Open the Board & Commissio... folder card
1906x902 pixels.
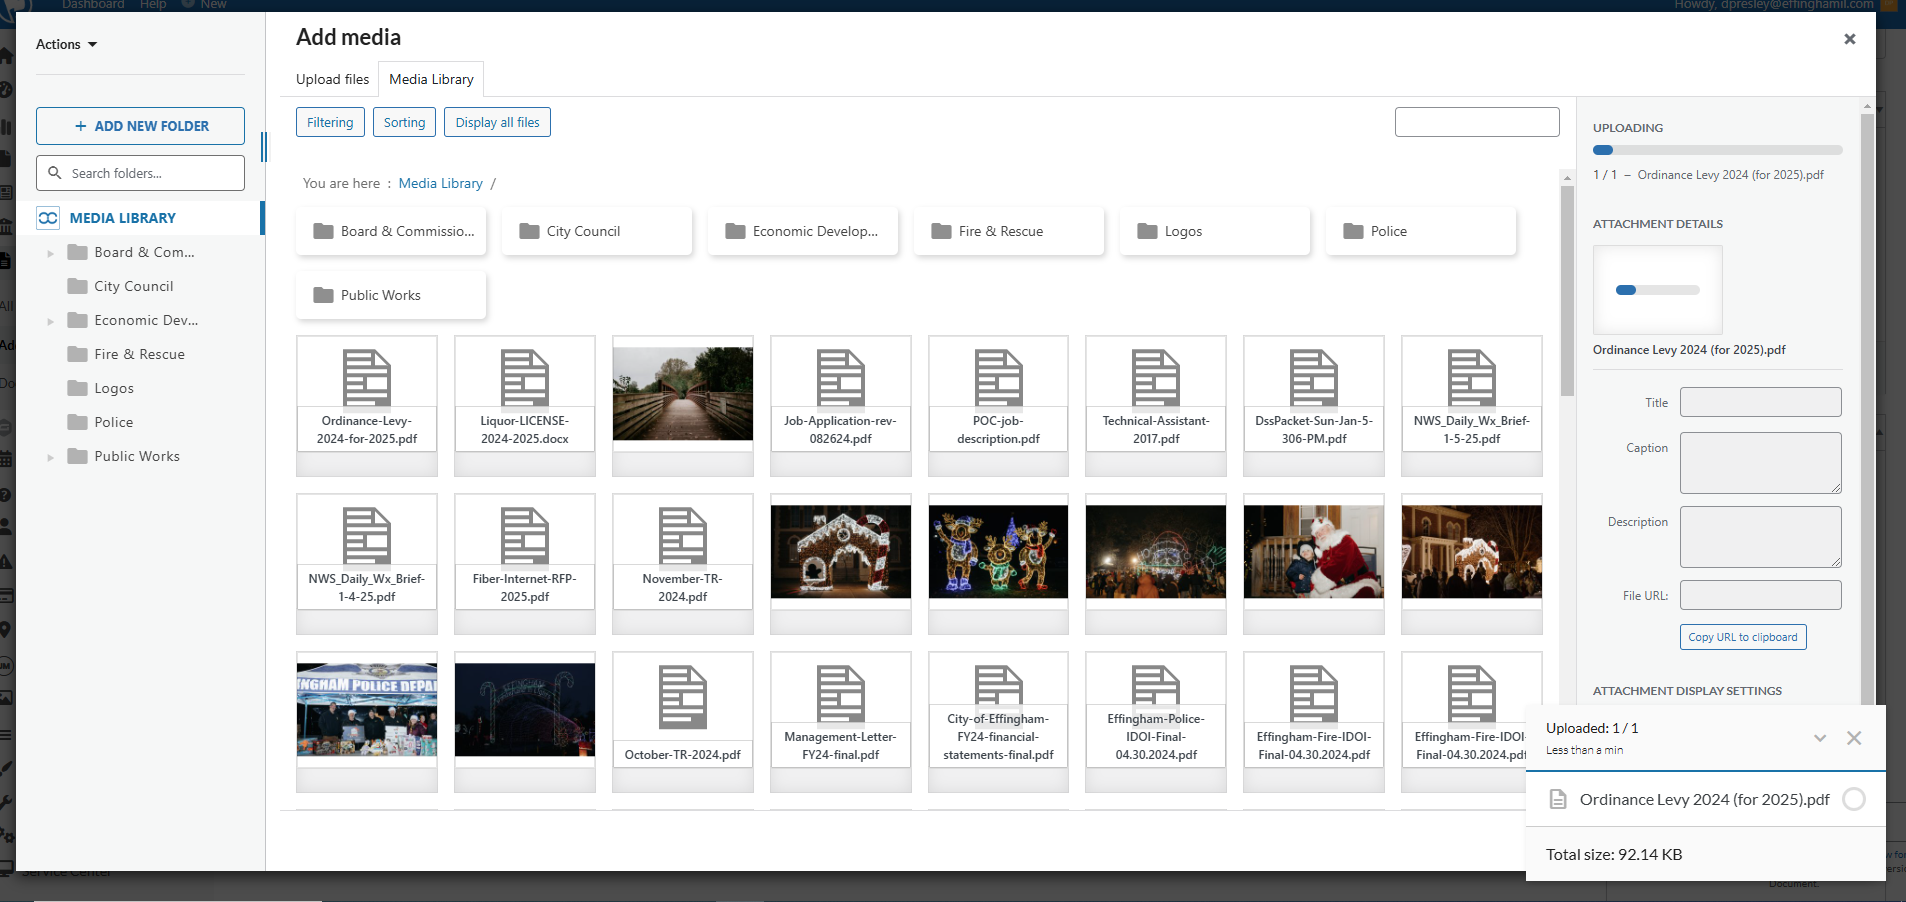pyautogui.click(x=391, y=231)
